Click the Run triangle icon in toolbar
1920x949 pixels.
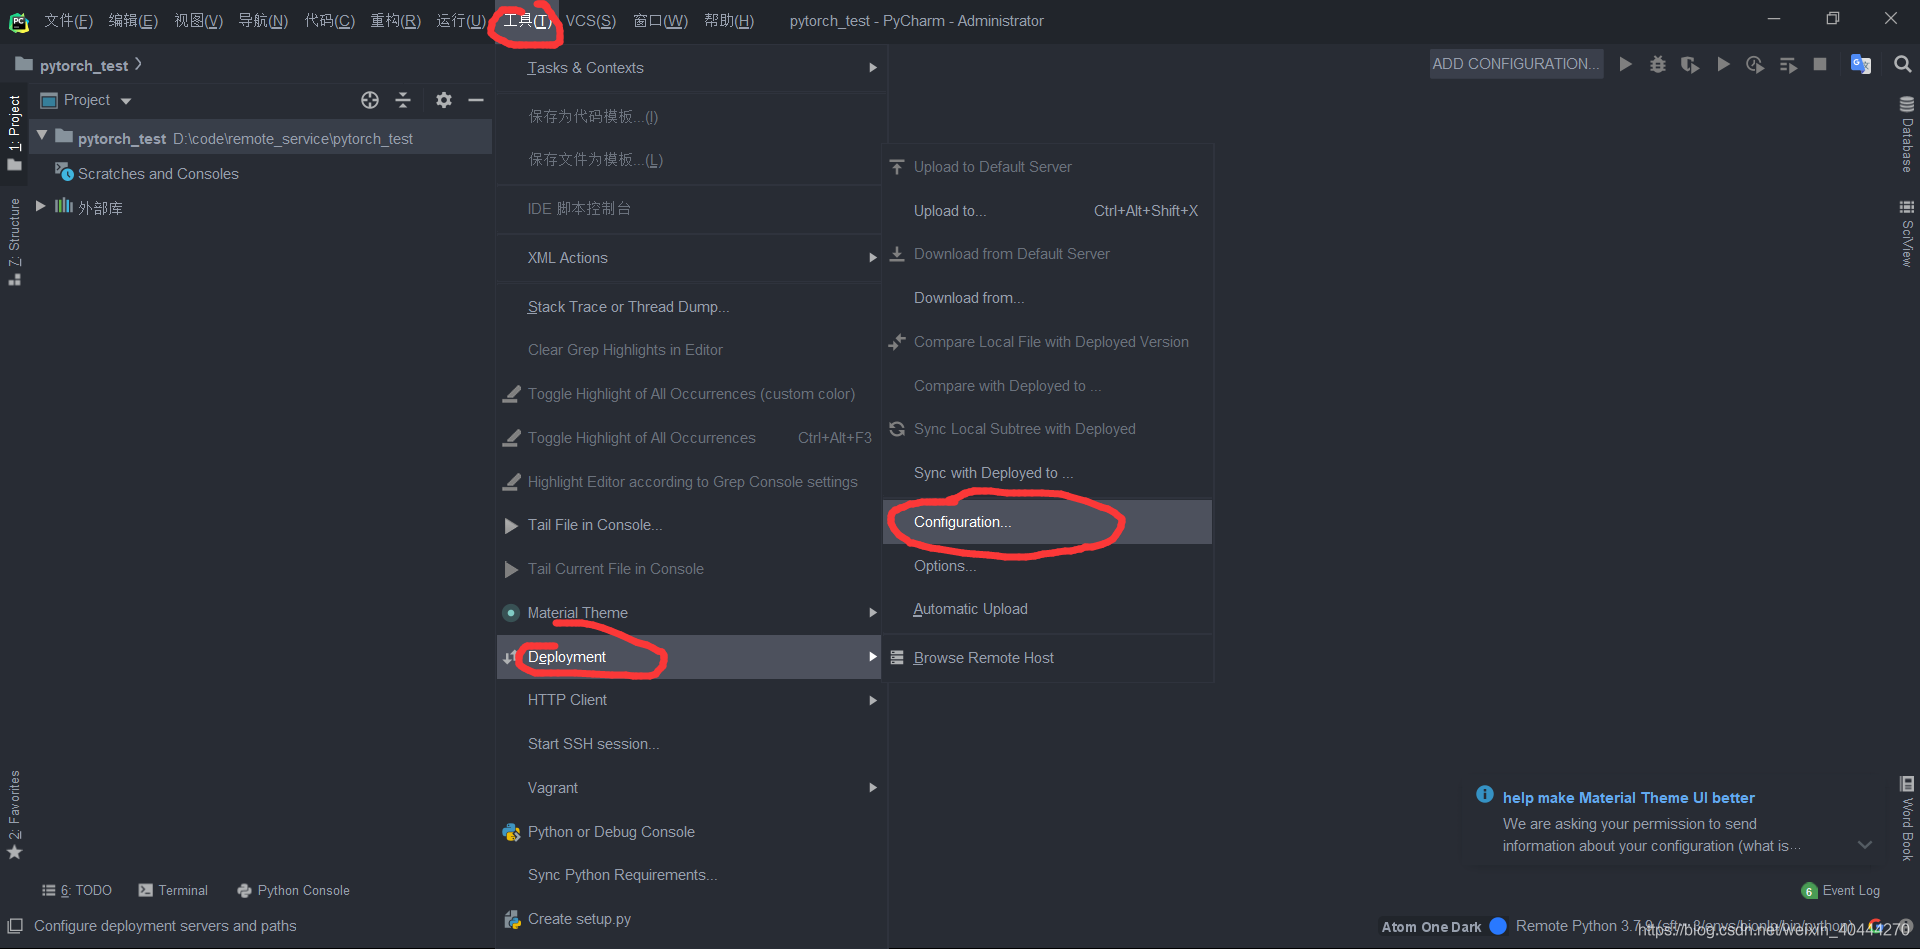(x=1625, y=64)
